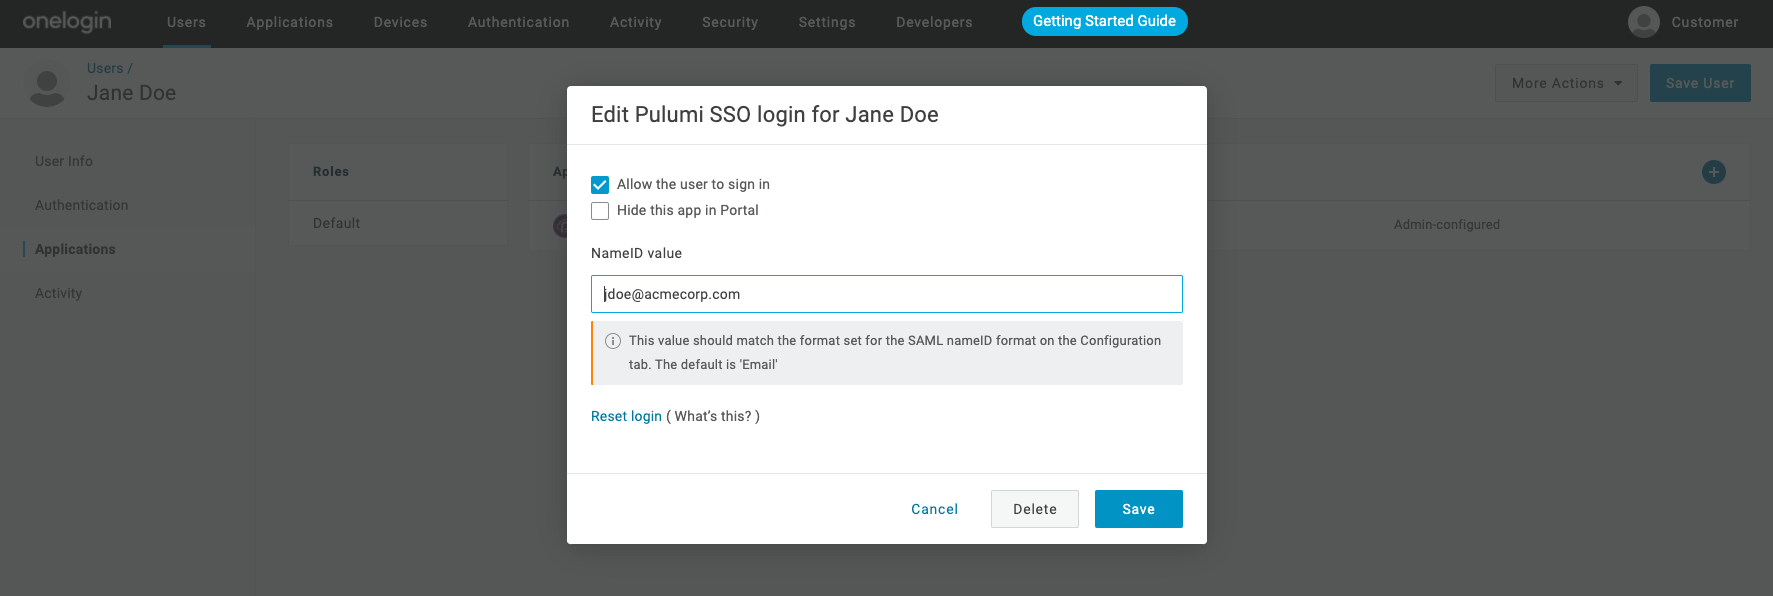Click the Default role row

(398, 223)
